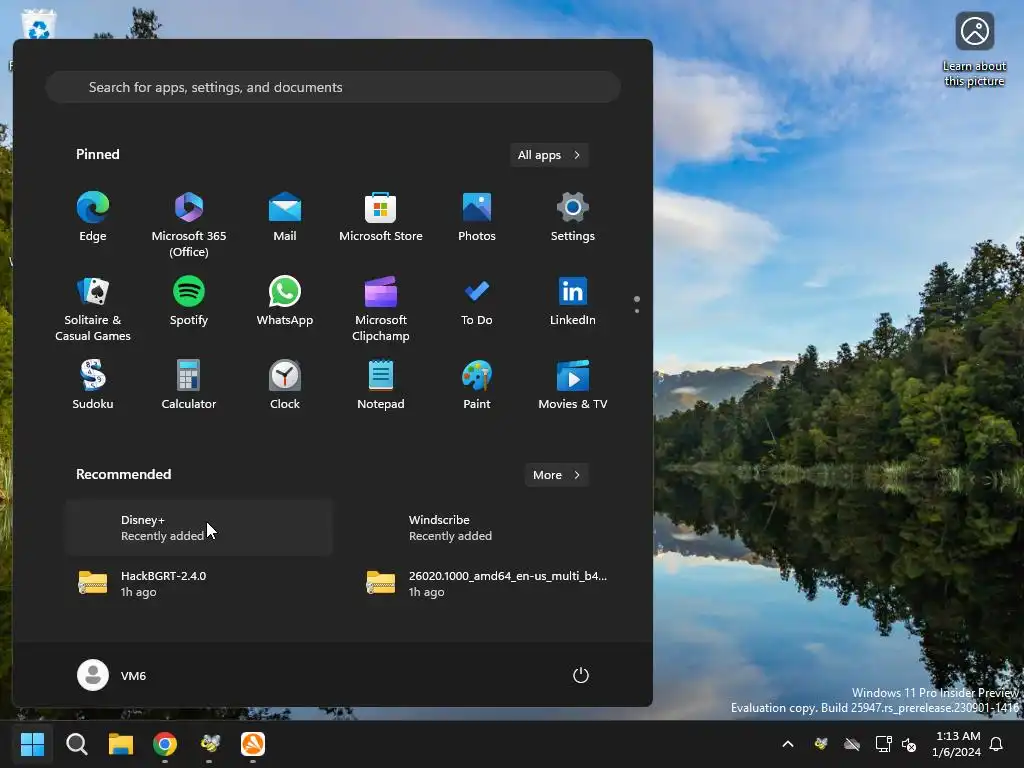Screen dimensions: 1024x768
Task: Open File Explorer from the taskbar
Action: point(121,744)
